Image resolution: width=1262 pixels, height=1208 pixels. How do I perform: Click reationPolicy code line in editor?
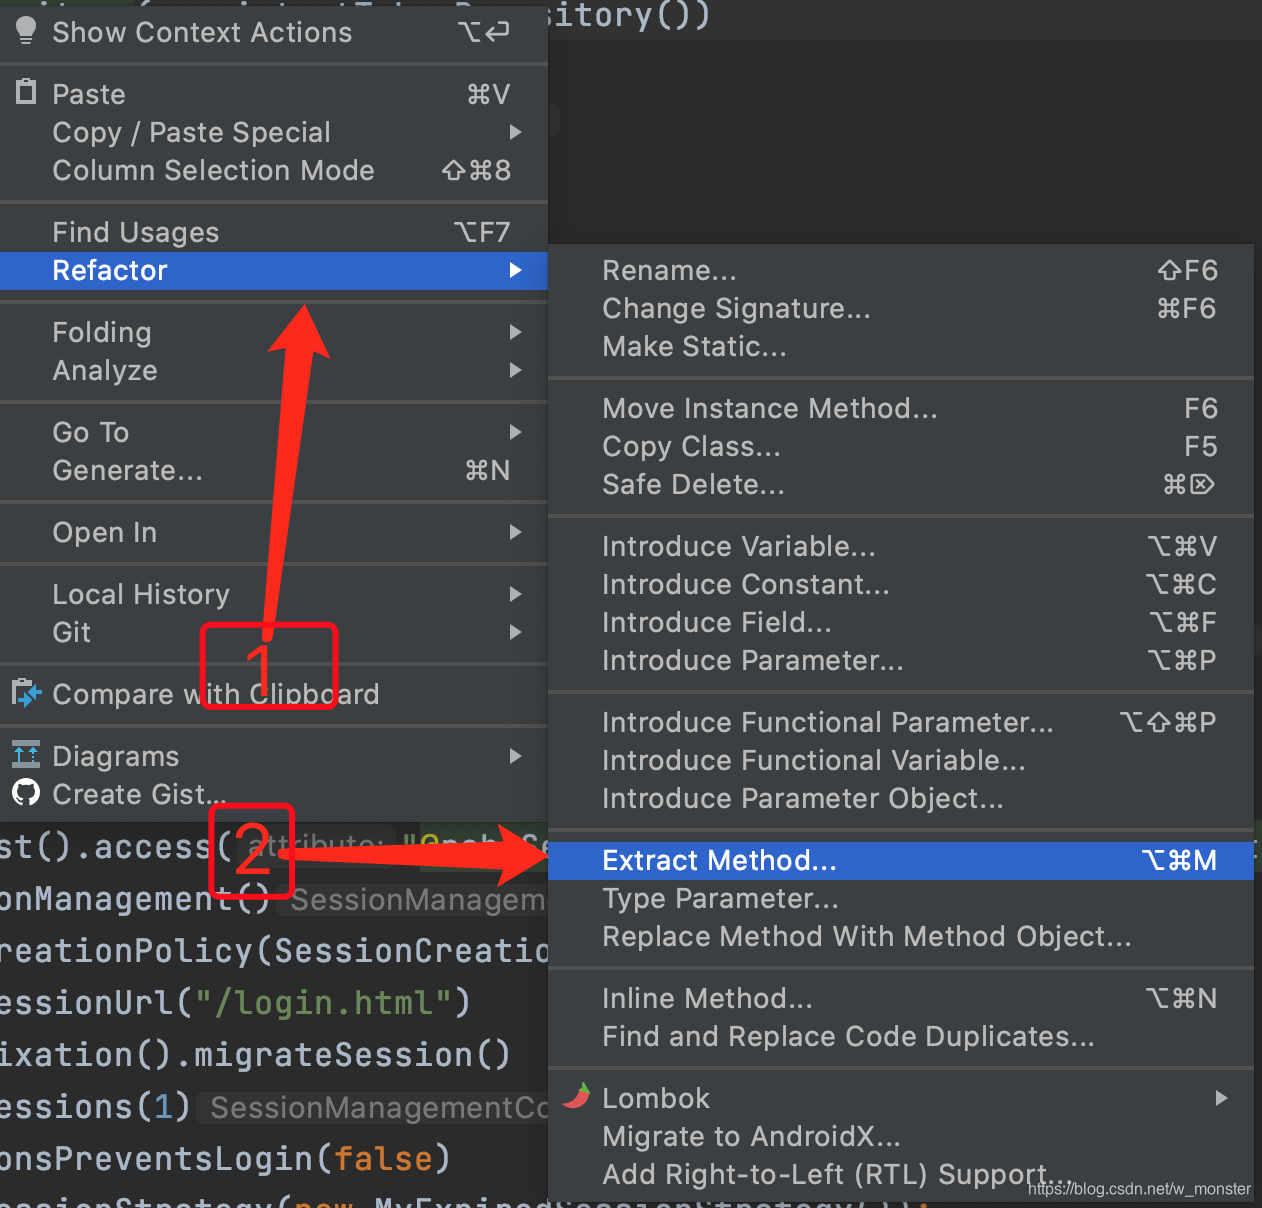[274, 950]
